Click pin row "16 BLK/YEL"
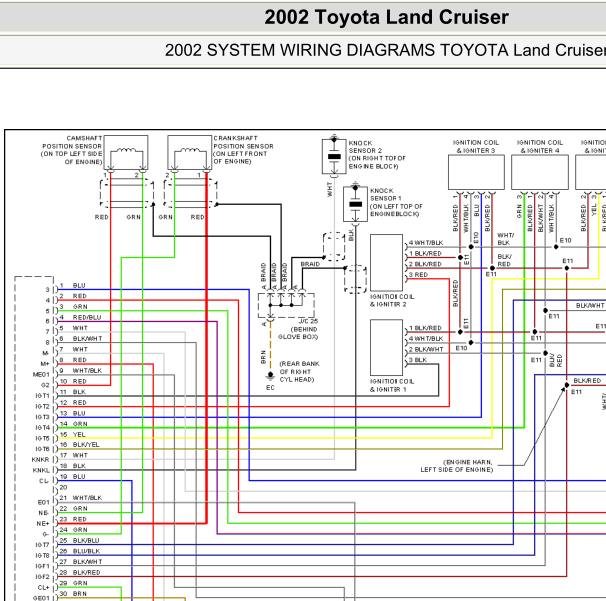The width and height of the screenshot is (606, 601). pyautogui.click(x=80, y=445)
